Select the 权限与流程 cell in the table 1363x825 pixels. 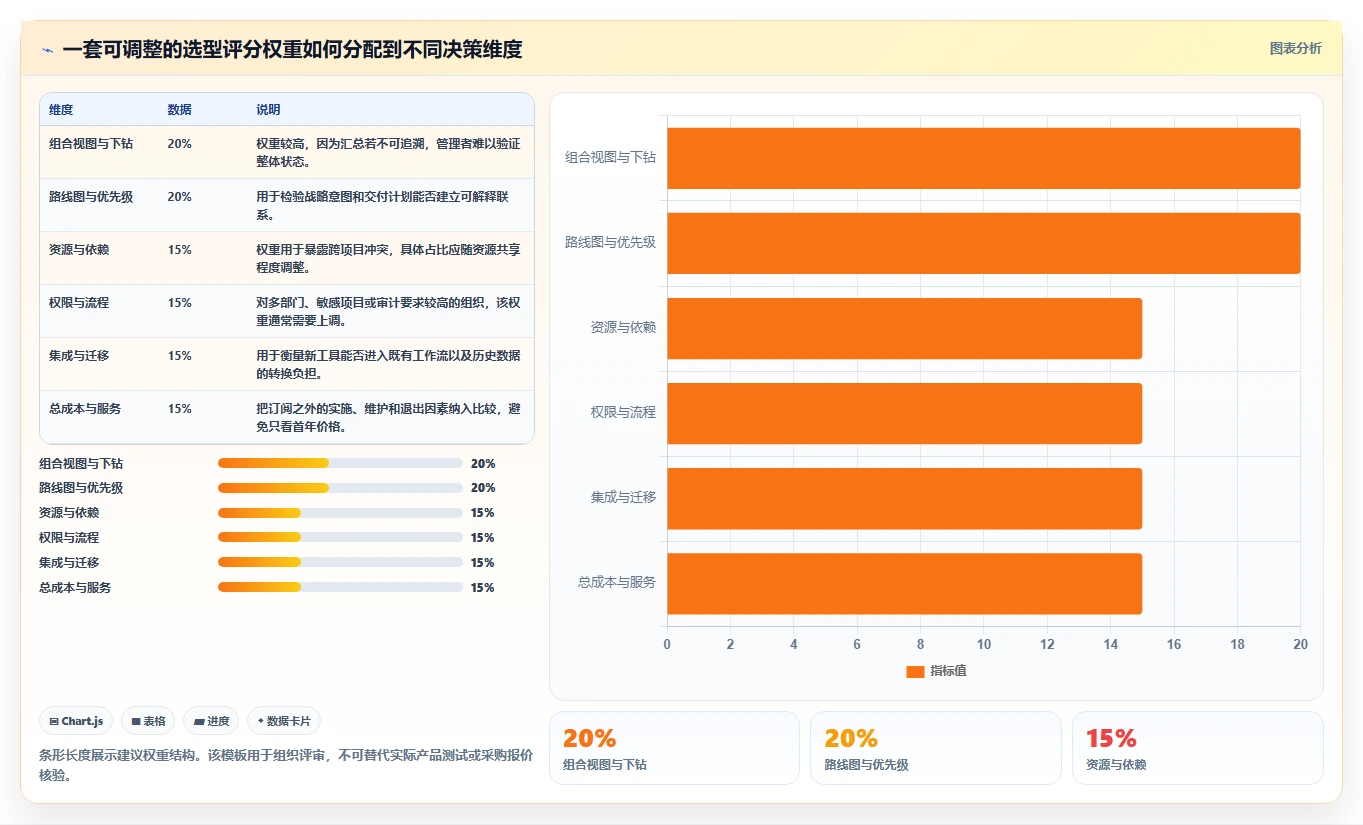tap(79, 303)
